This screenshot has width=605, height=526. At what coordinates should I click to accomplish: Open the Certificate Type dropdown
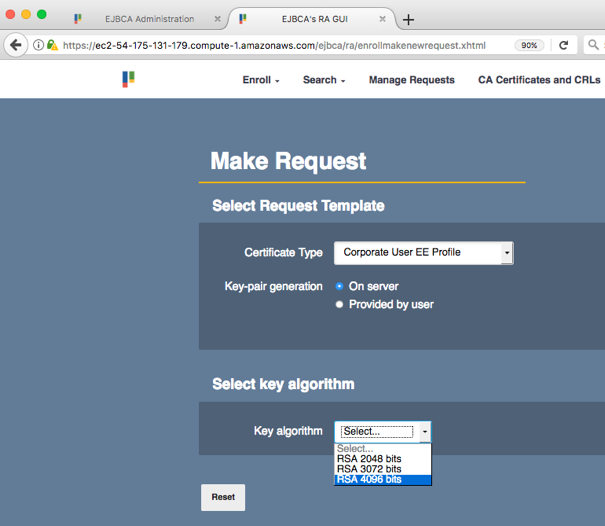[422, 253]
